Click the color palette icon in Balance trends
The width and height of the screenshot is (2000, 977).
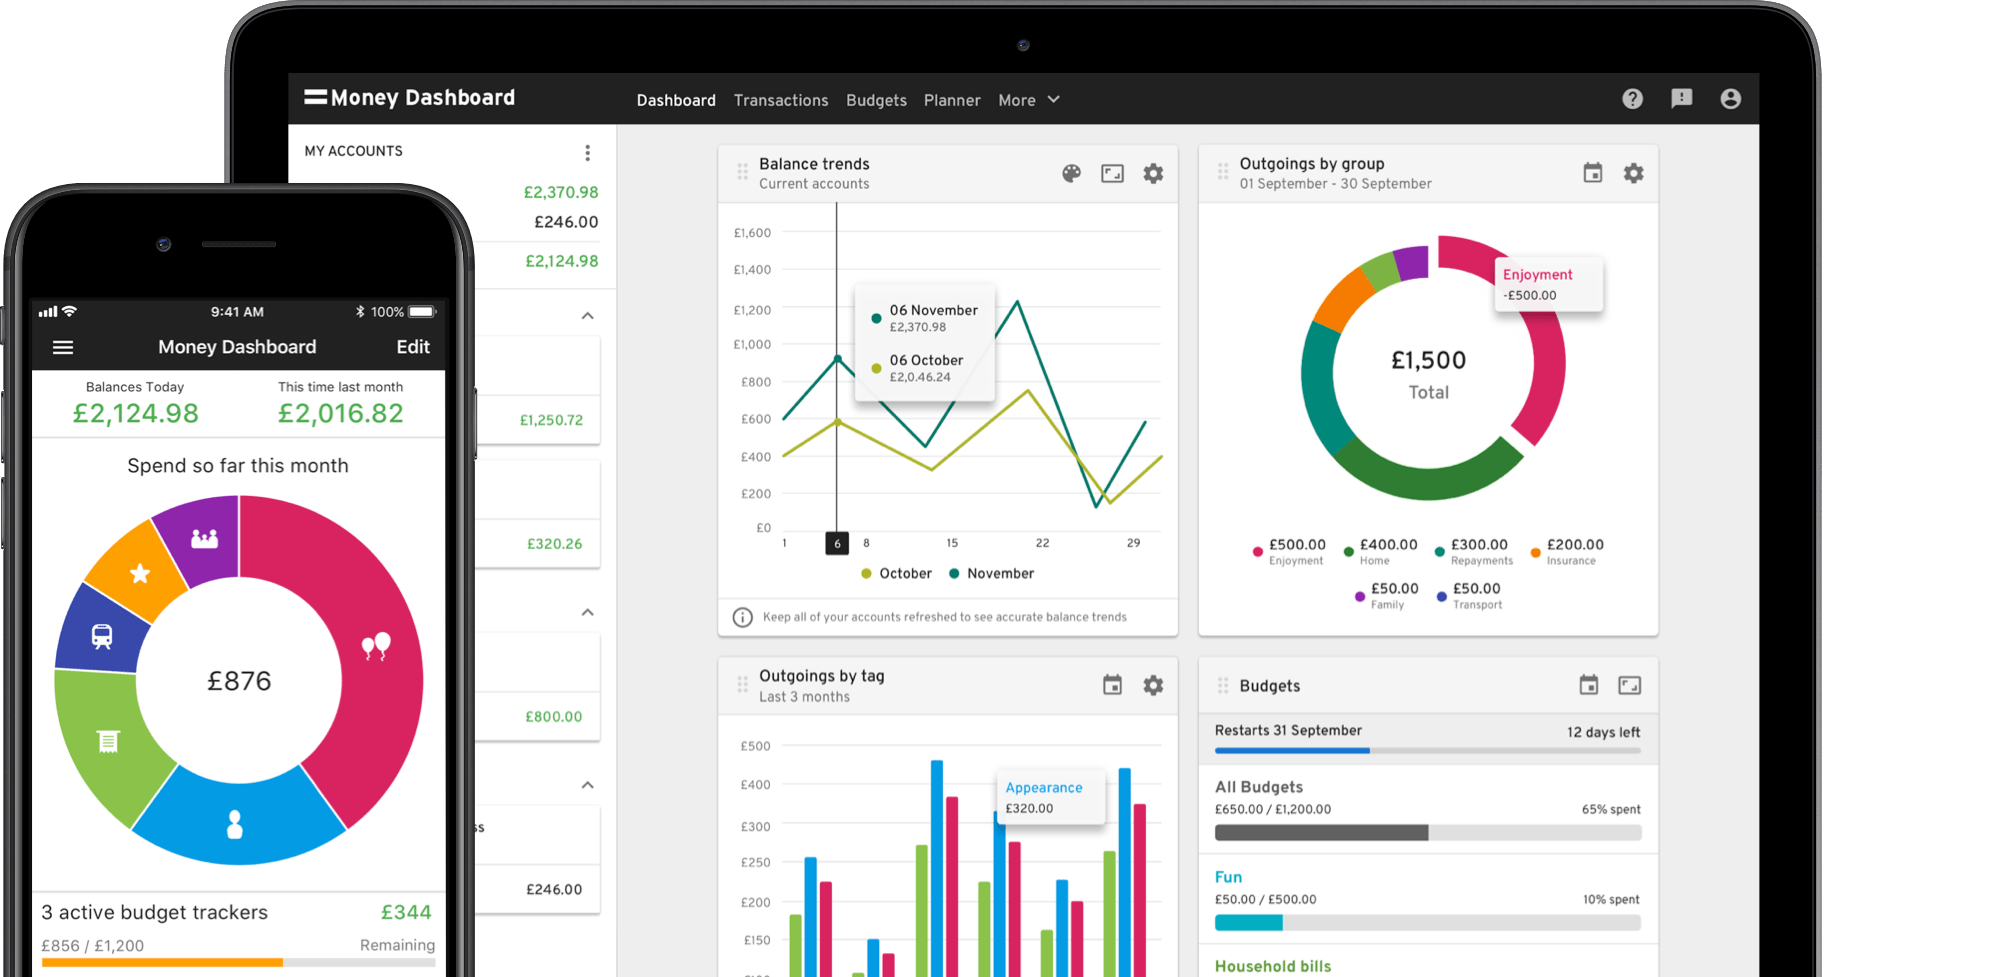coord(1071,174)
